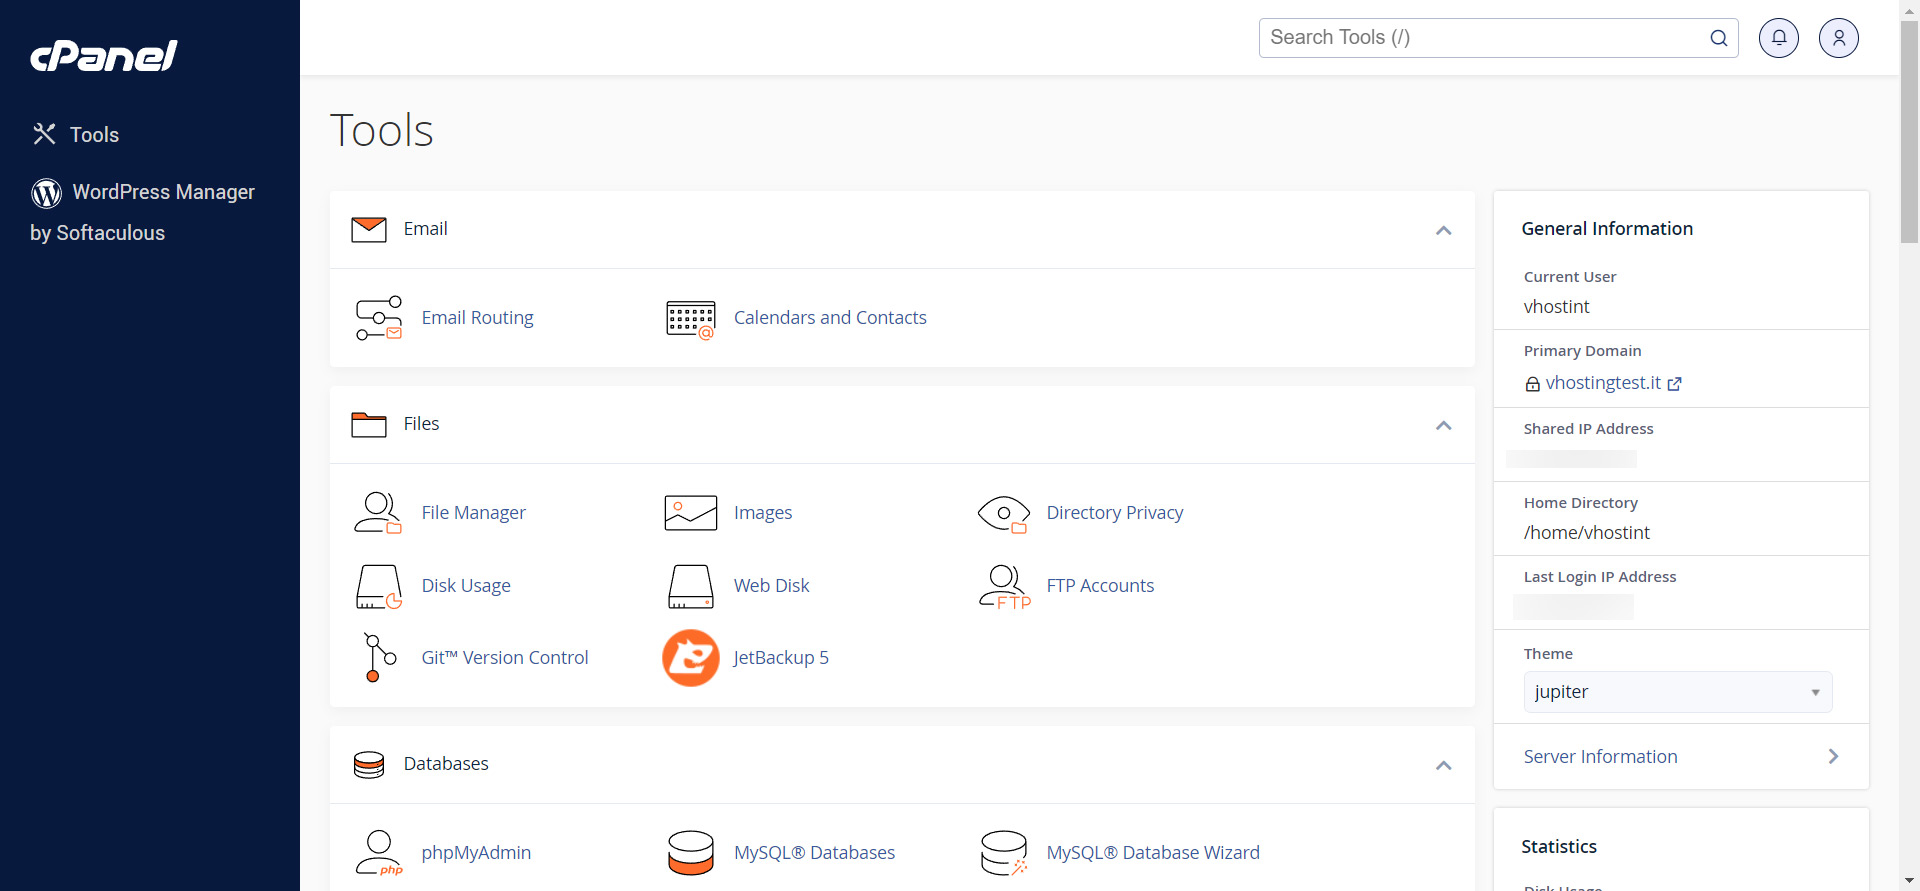The image size is (1920, 891).
Task: Click the Directory Privacy eye icon
Action: (x=1004, y=514)
